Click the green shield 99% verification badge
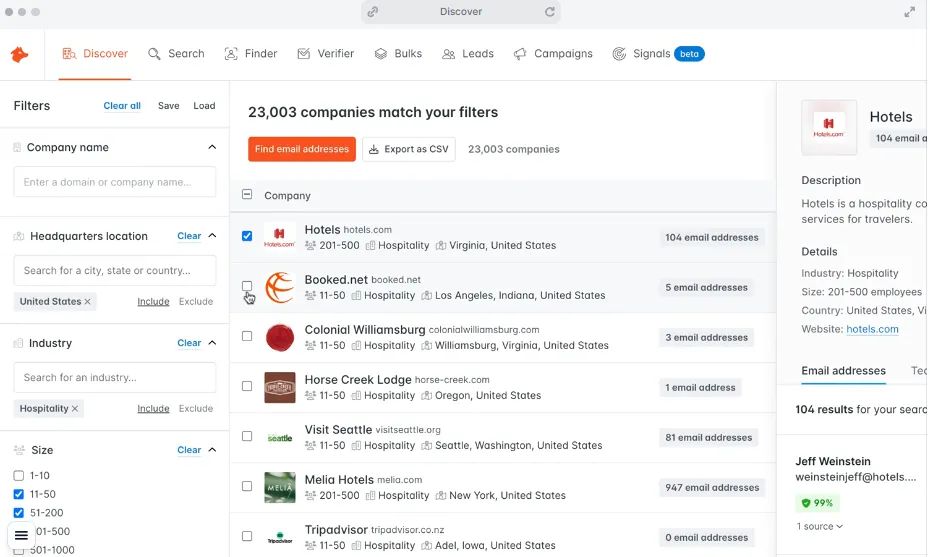The height and width of the screenshot is (557, 930). pos(817,503)
